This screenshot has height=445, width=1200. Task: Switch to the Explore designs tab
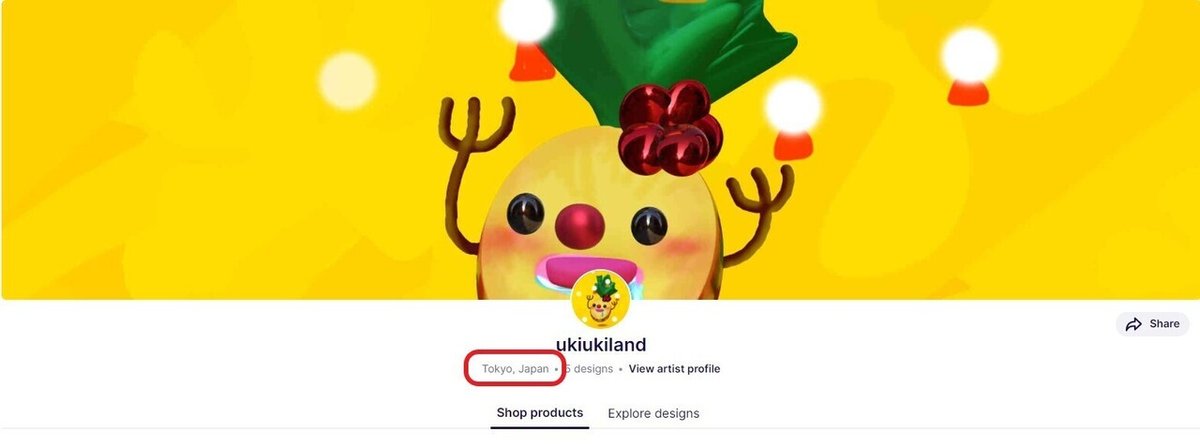coord(653,413)
